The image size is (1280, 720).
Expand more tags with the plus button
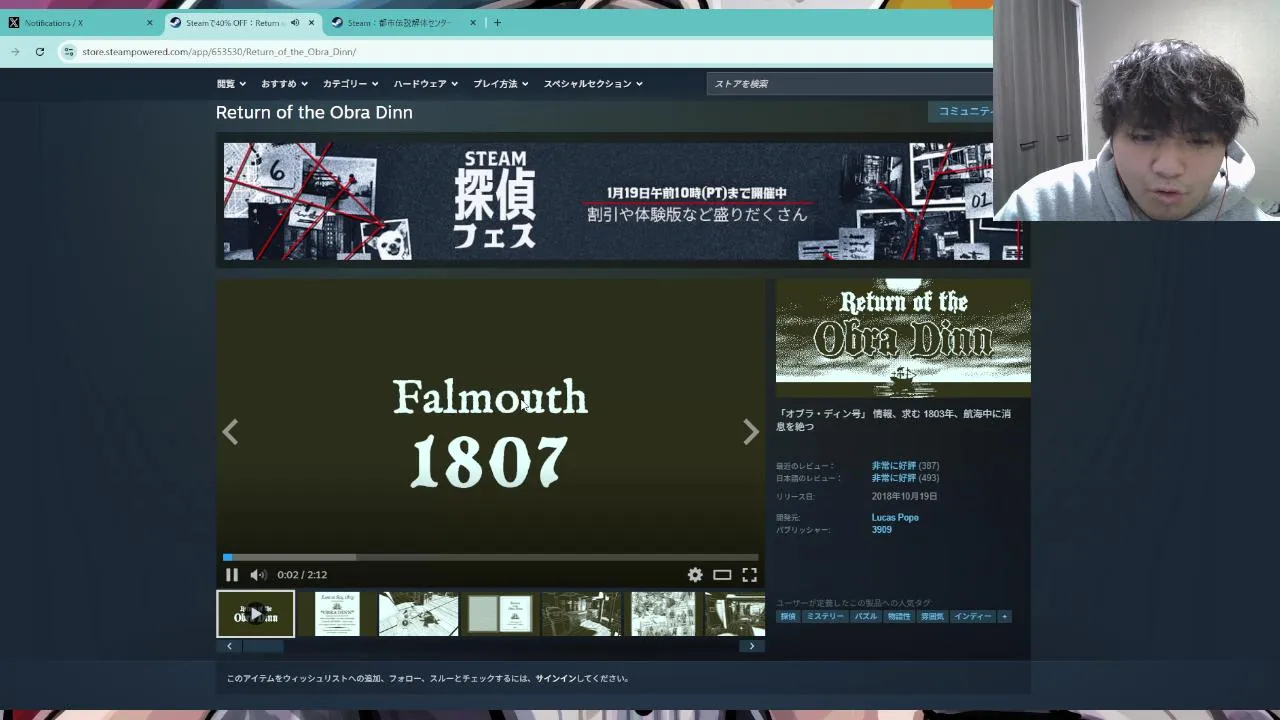click(1005, 617)
